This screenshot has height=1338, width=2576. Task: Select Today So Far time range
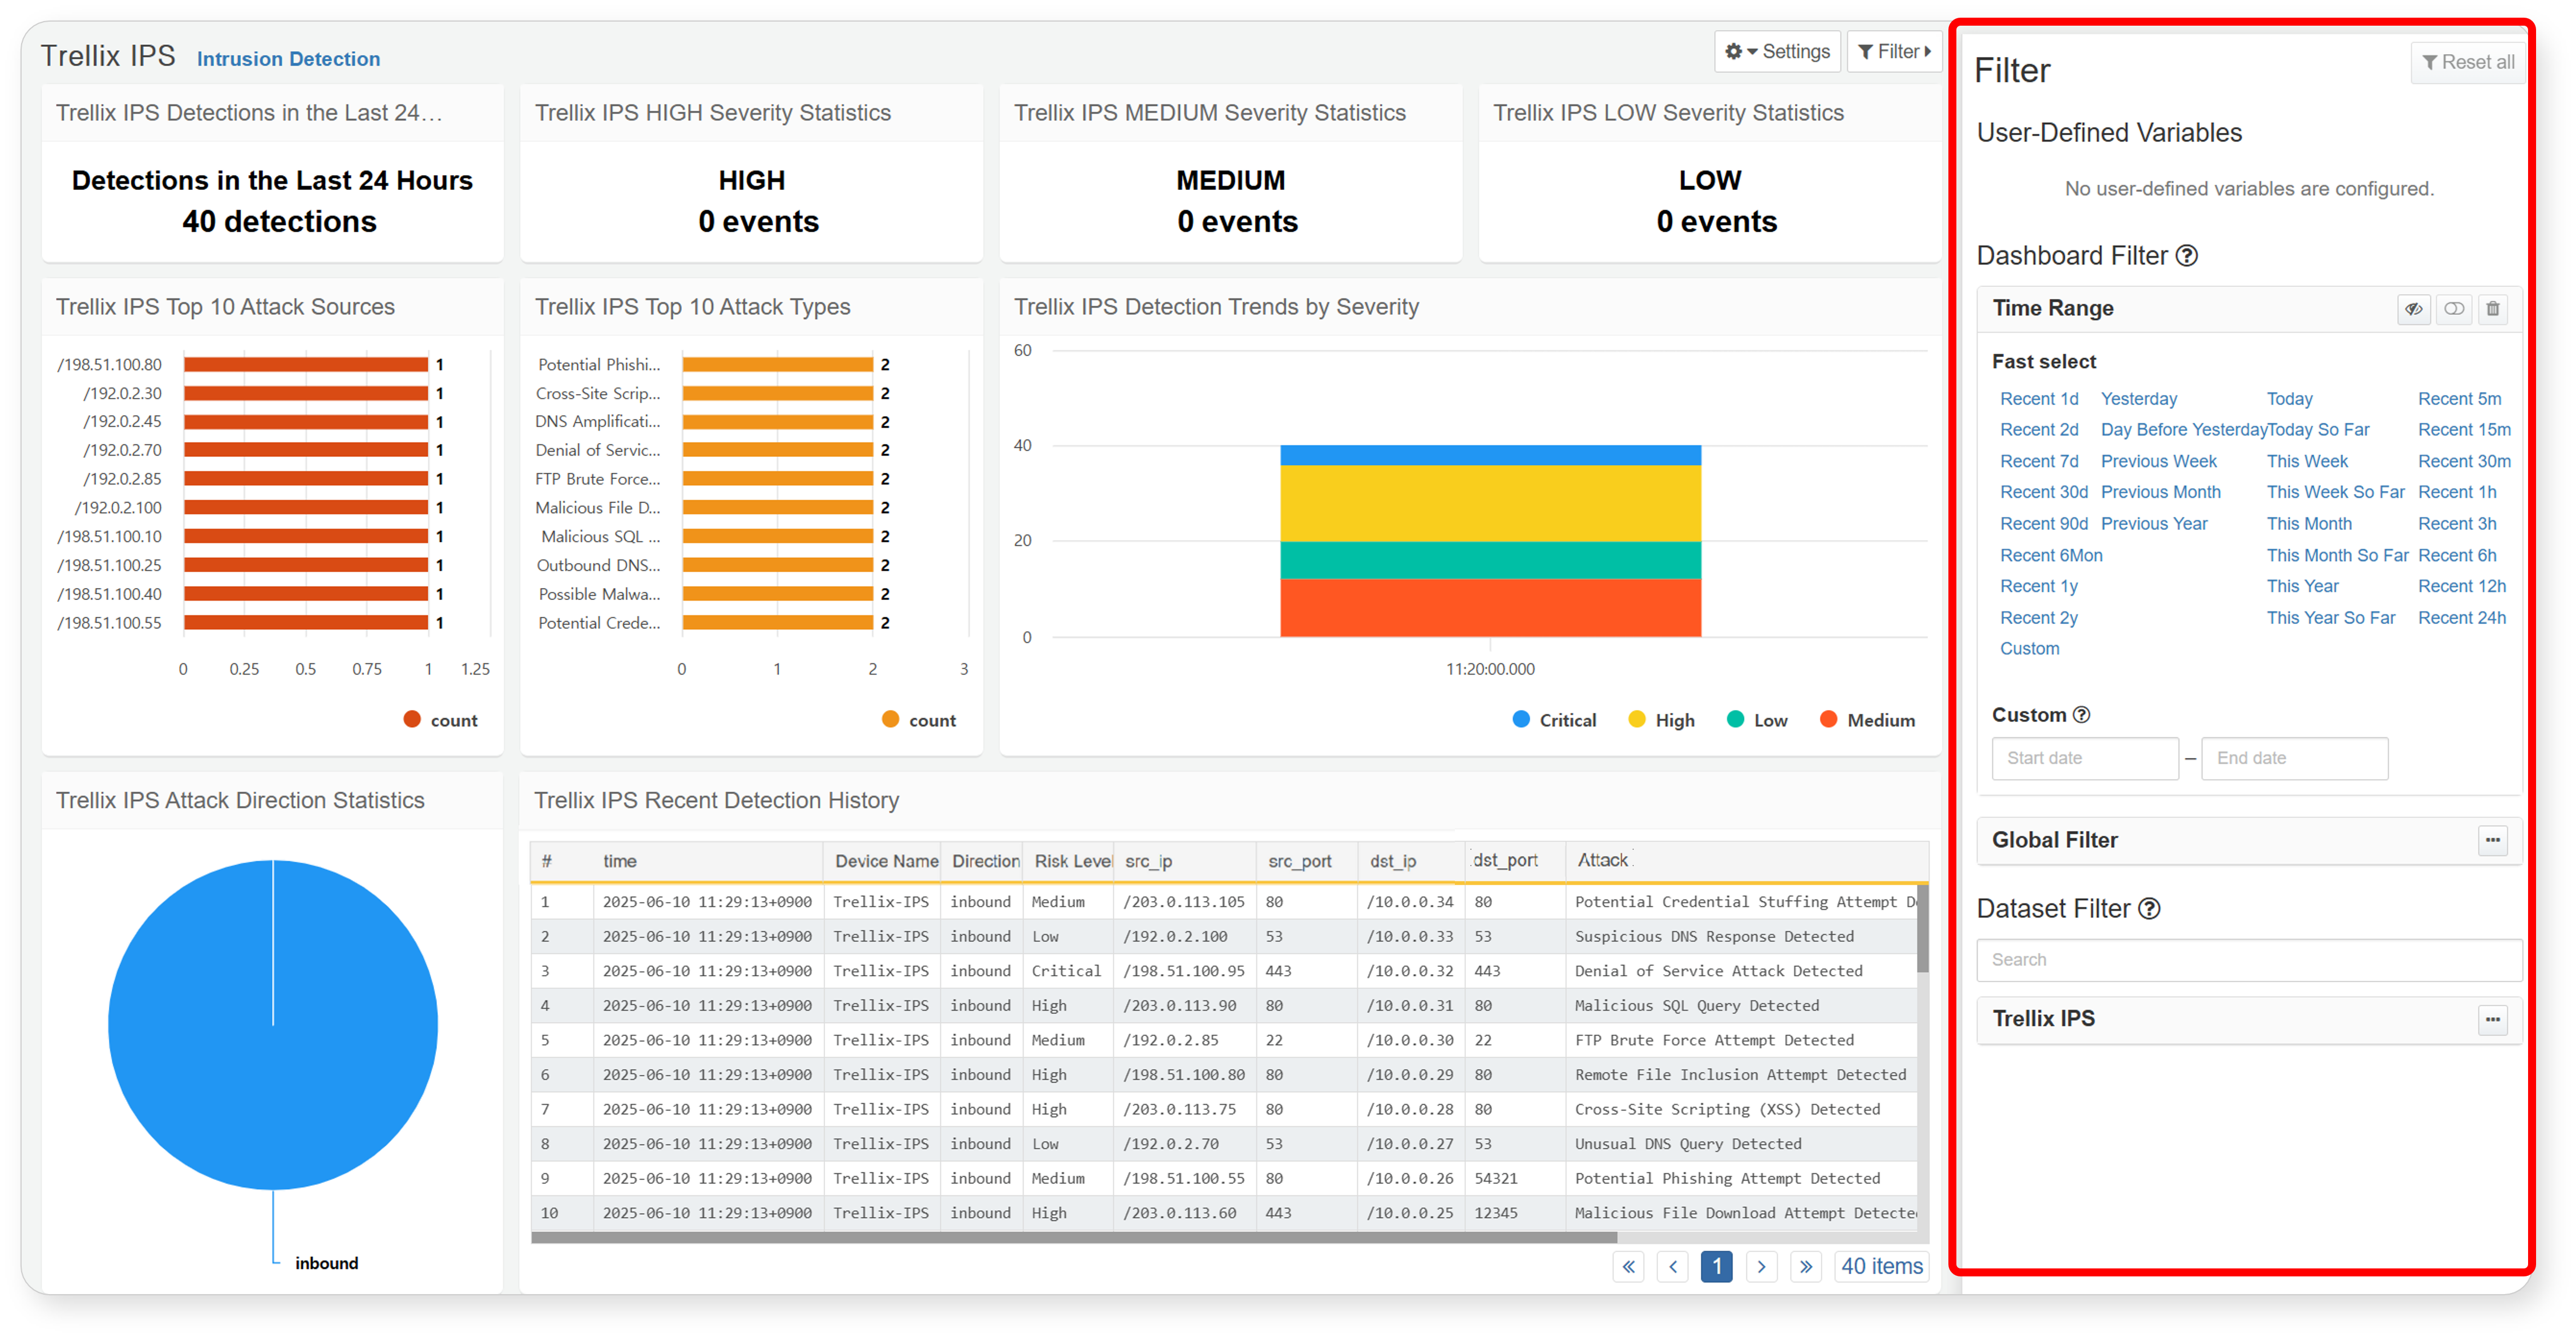[2318, 430]
